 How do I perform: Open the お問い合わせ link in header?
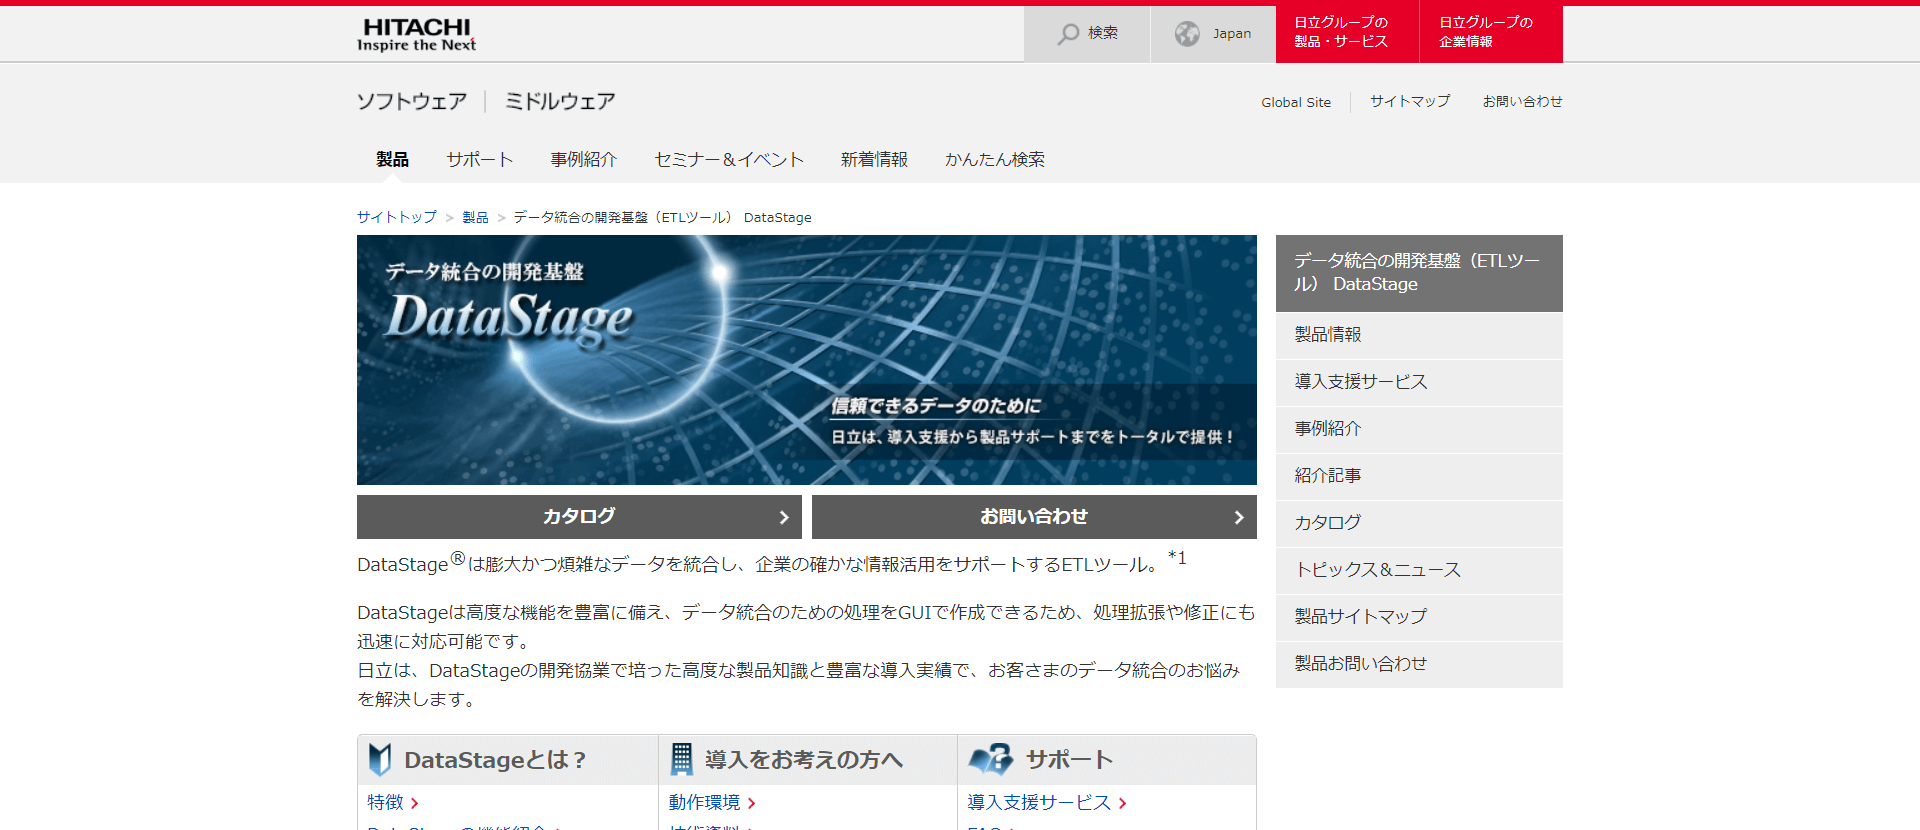tap(1522, 102)
